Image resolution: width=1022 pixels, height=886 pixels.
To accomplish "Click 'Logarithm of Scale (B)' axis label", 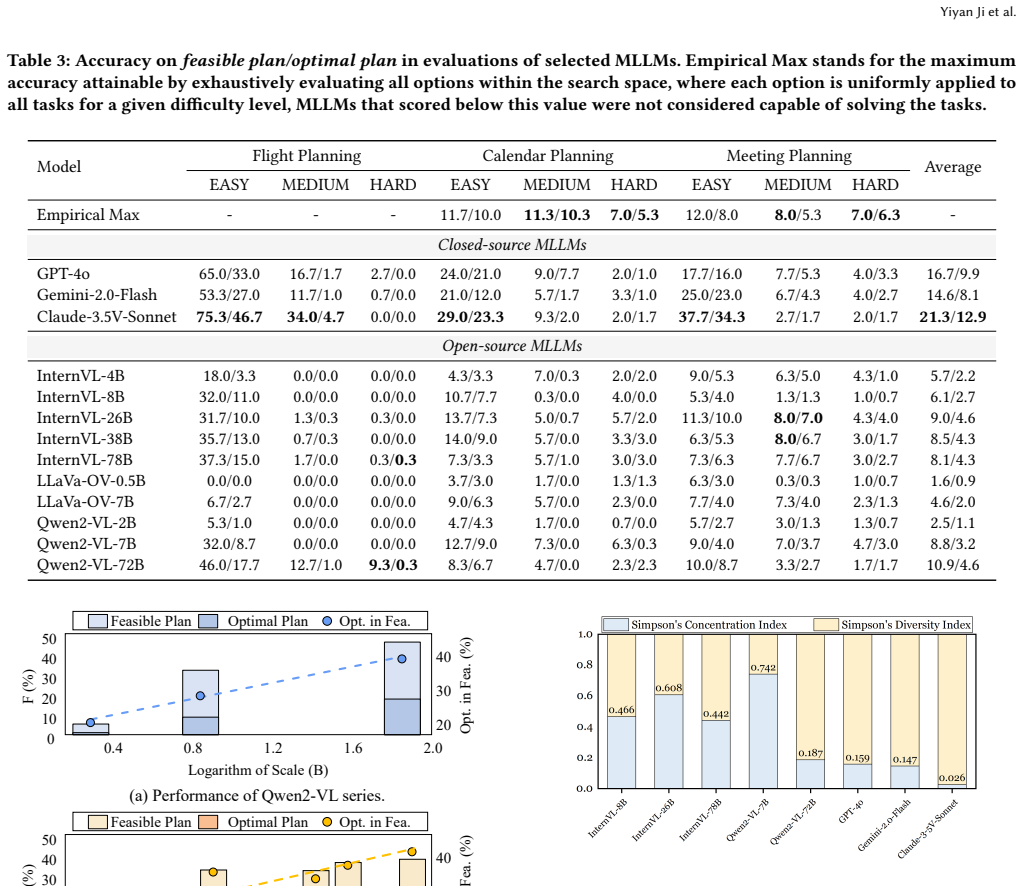I will 258,771.
